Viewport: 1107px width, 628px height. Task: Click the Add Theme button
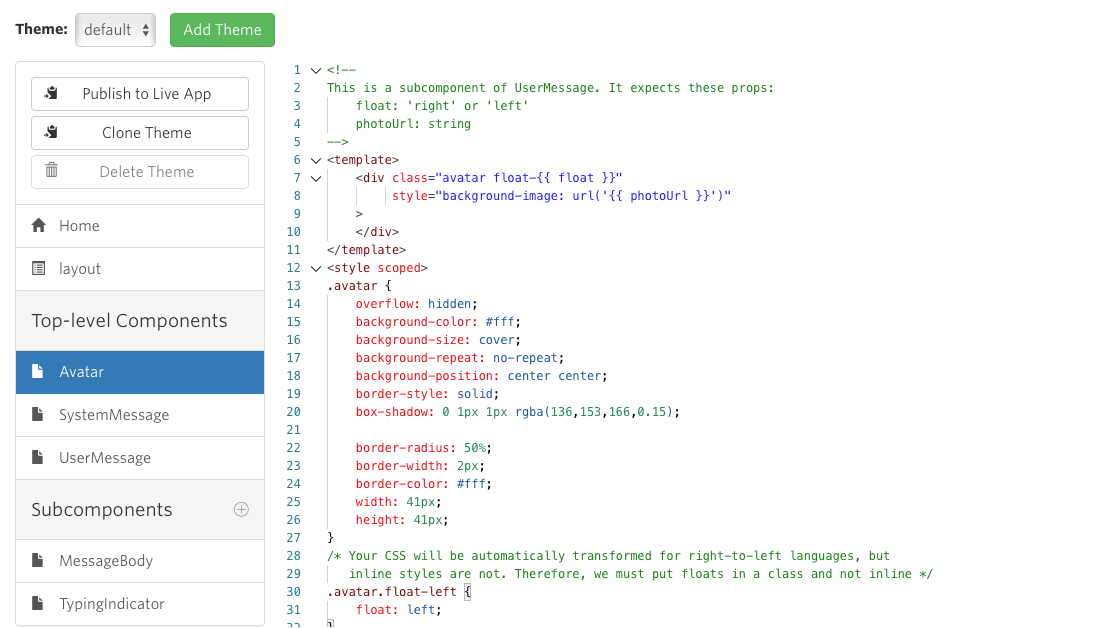click(222, 30)
